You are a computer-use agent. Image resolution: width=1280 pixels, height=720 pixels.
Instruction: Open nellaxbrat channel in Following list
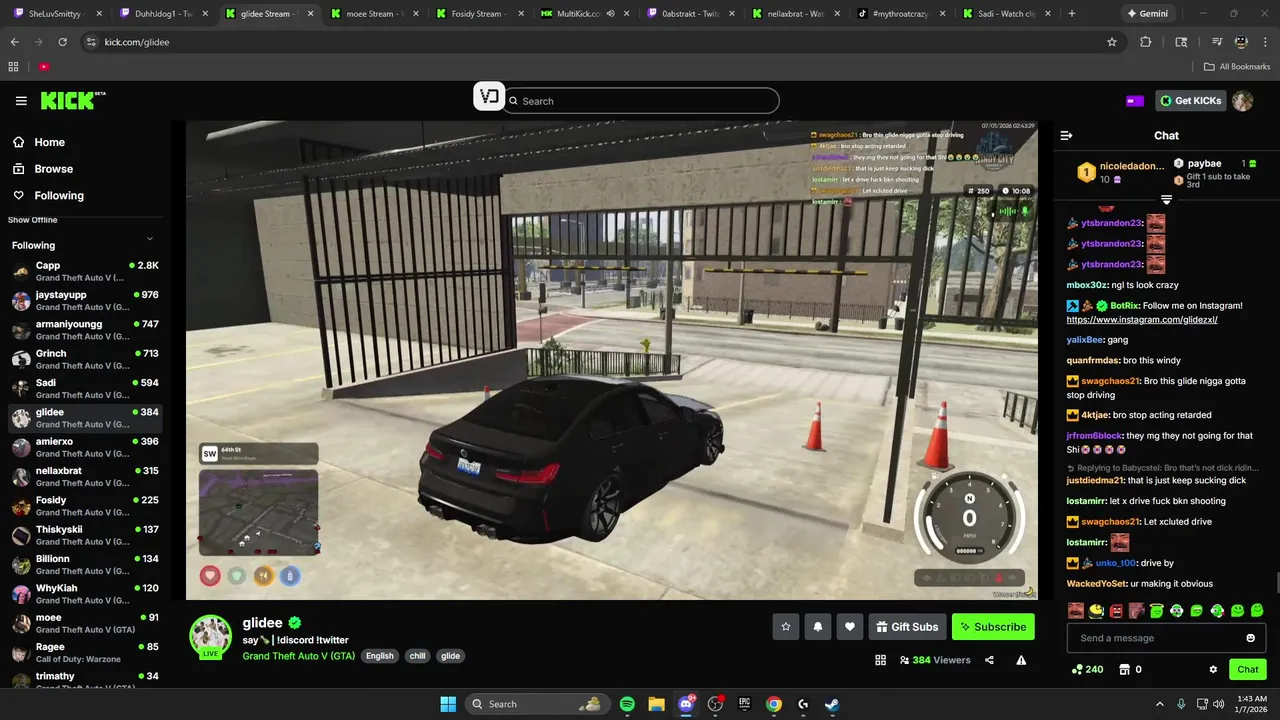coord(85,477)
